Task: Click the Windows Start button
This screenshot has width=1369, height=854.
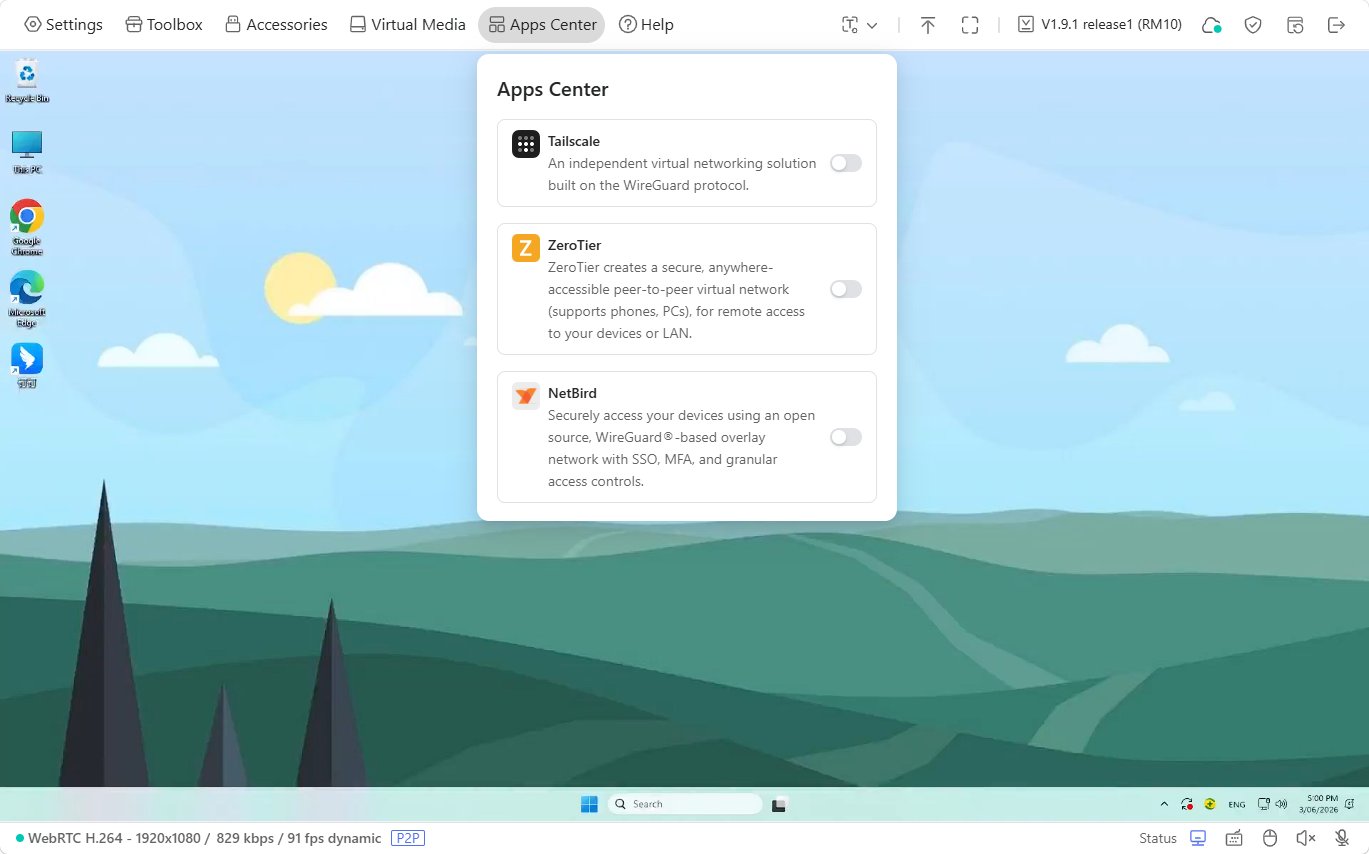Action: pos(589,804)
